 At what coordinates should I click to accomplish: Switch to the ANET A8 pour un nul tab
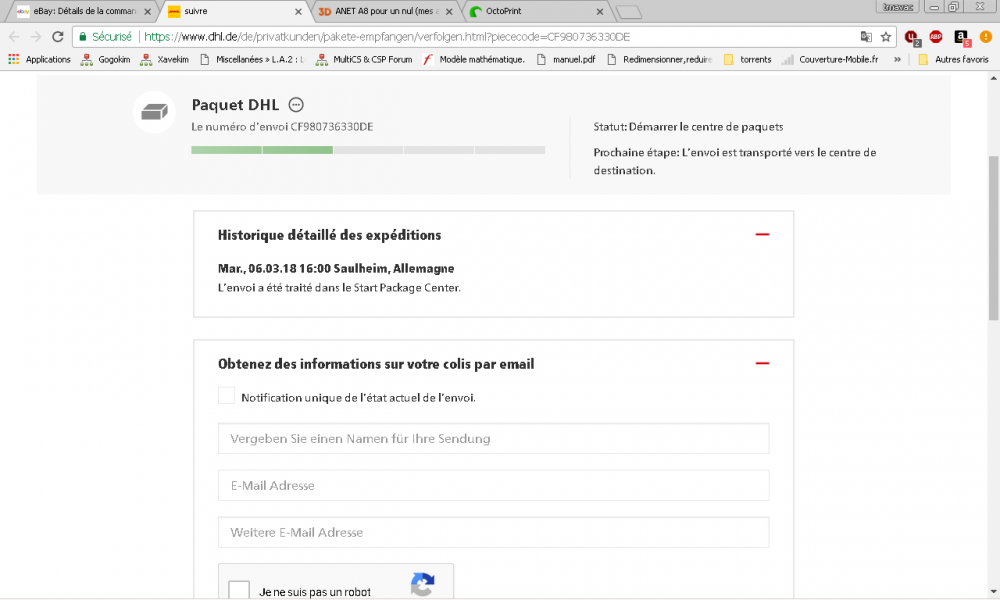coord(386,11)
